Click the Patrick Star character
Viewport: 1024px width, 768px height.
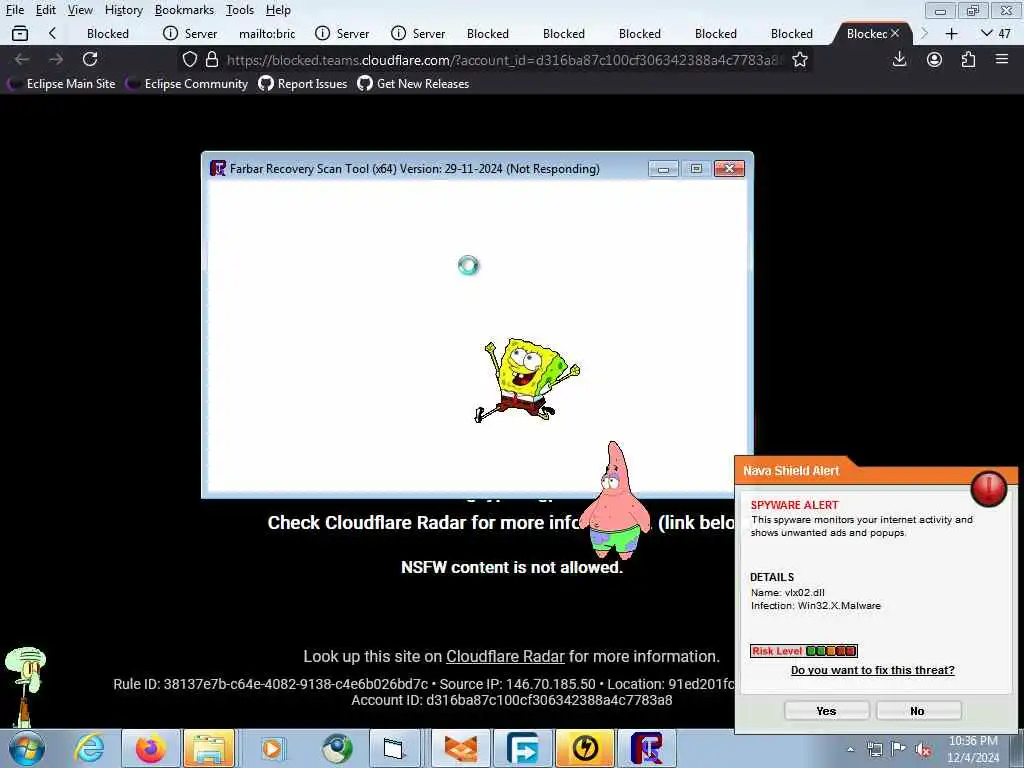click(x=615, y=501)
